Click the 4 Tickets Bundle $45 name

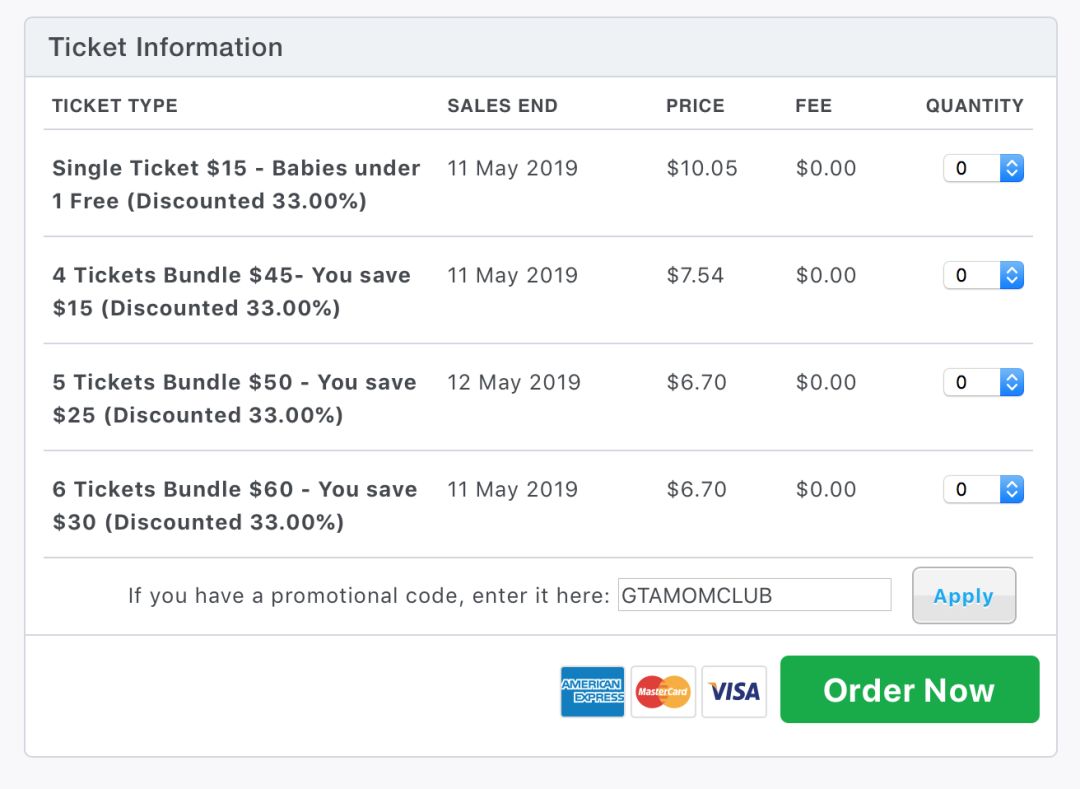click(231, 291)
